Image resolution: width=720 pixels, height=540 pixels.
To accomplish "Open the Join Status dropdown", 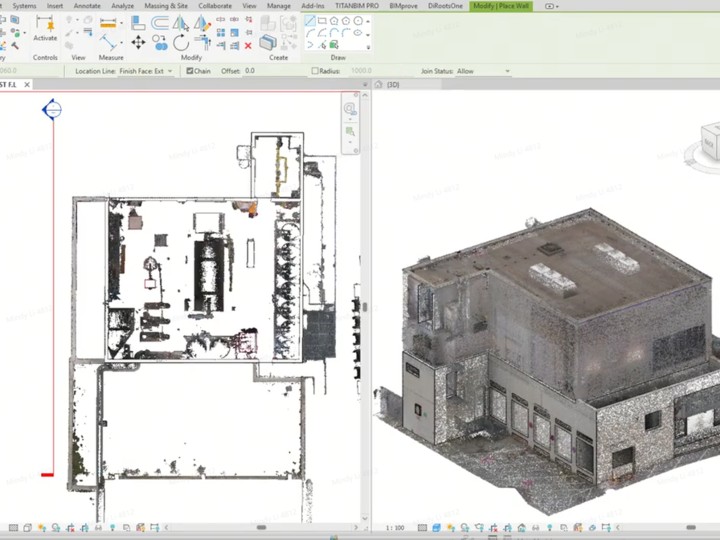I will (x=483, y=71).
